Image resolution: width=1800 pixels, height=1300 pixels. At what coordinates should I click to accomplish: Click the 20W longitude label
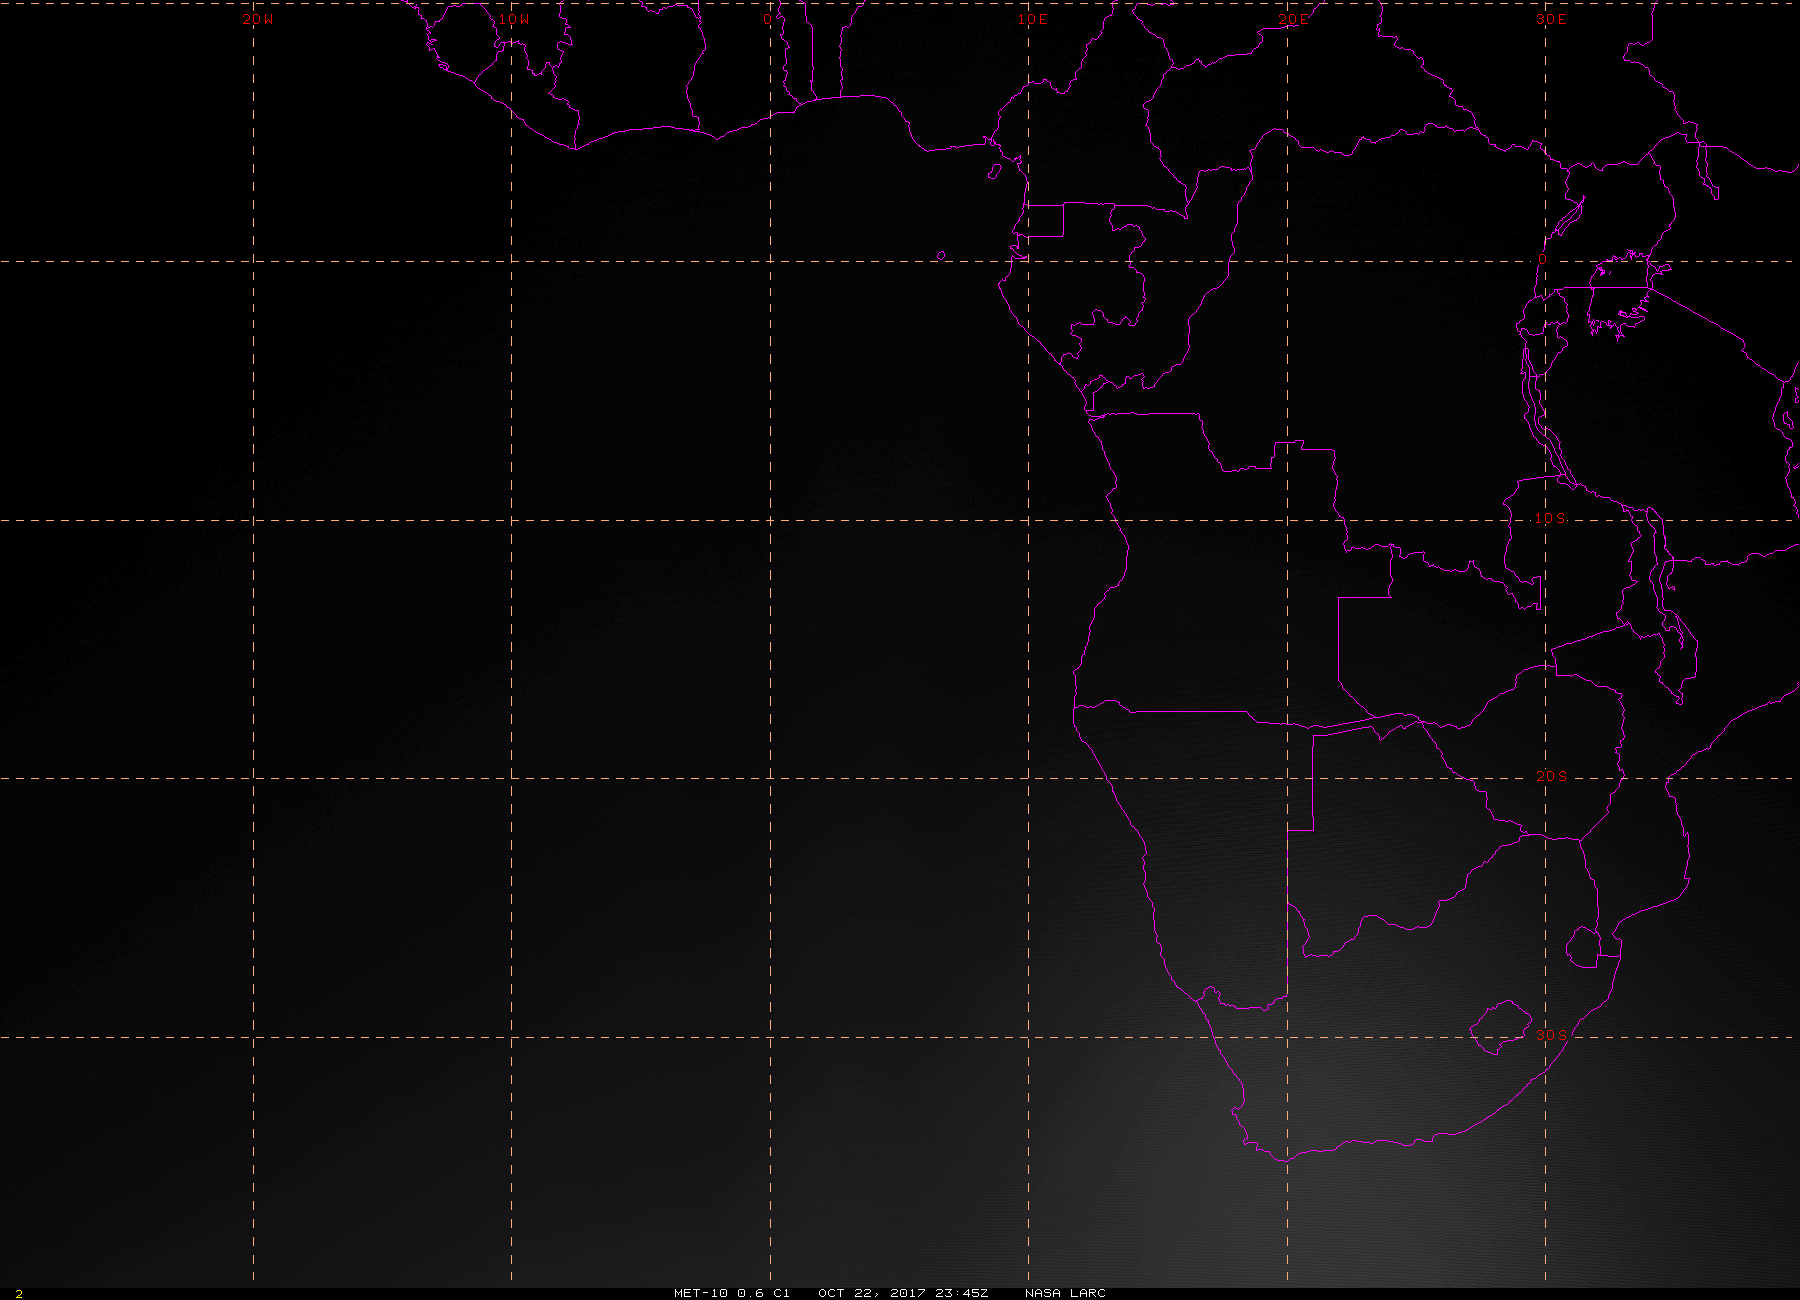point(257,19)
